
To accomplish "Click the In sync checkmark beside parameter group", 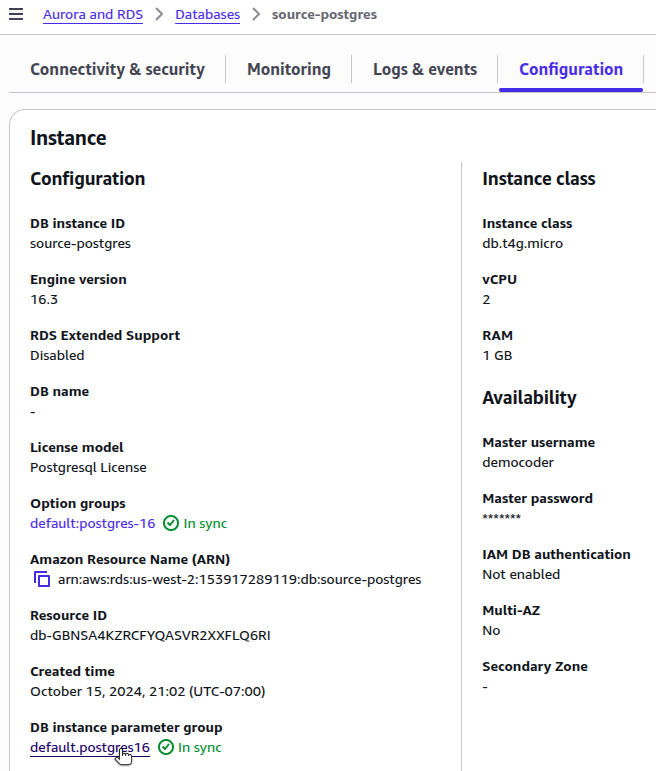I will pos(166,747).
